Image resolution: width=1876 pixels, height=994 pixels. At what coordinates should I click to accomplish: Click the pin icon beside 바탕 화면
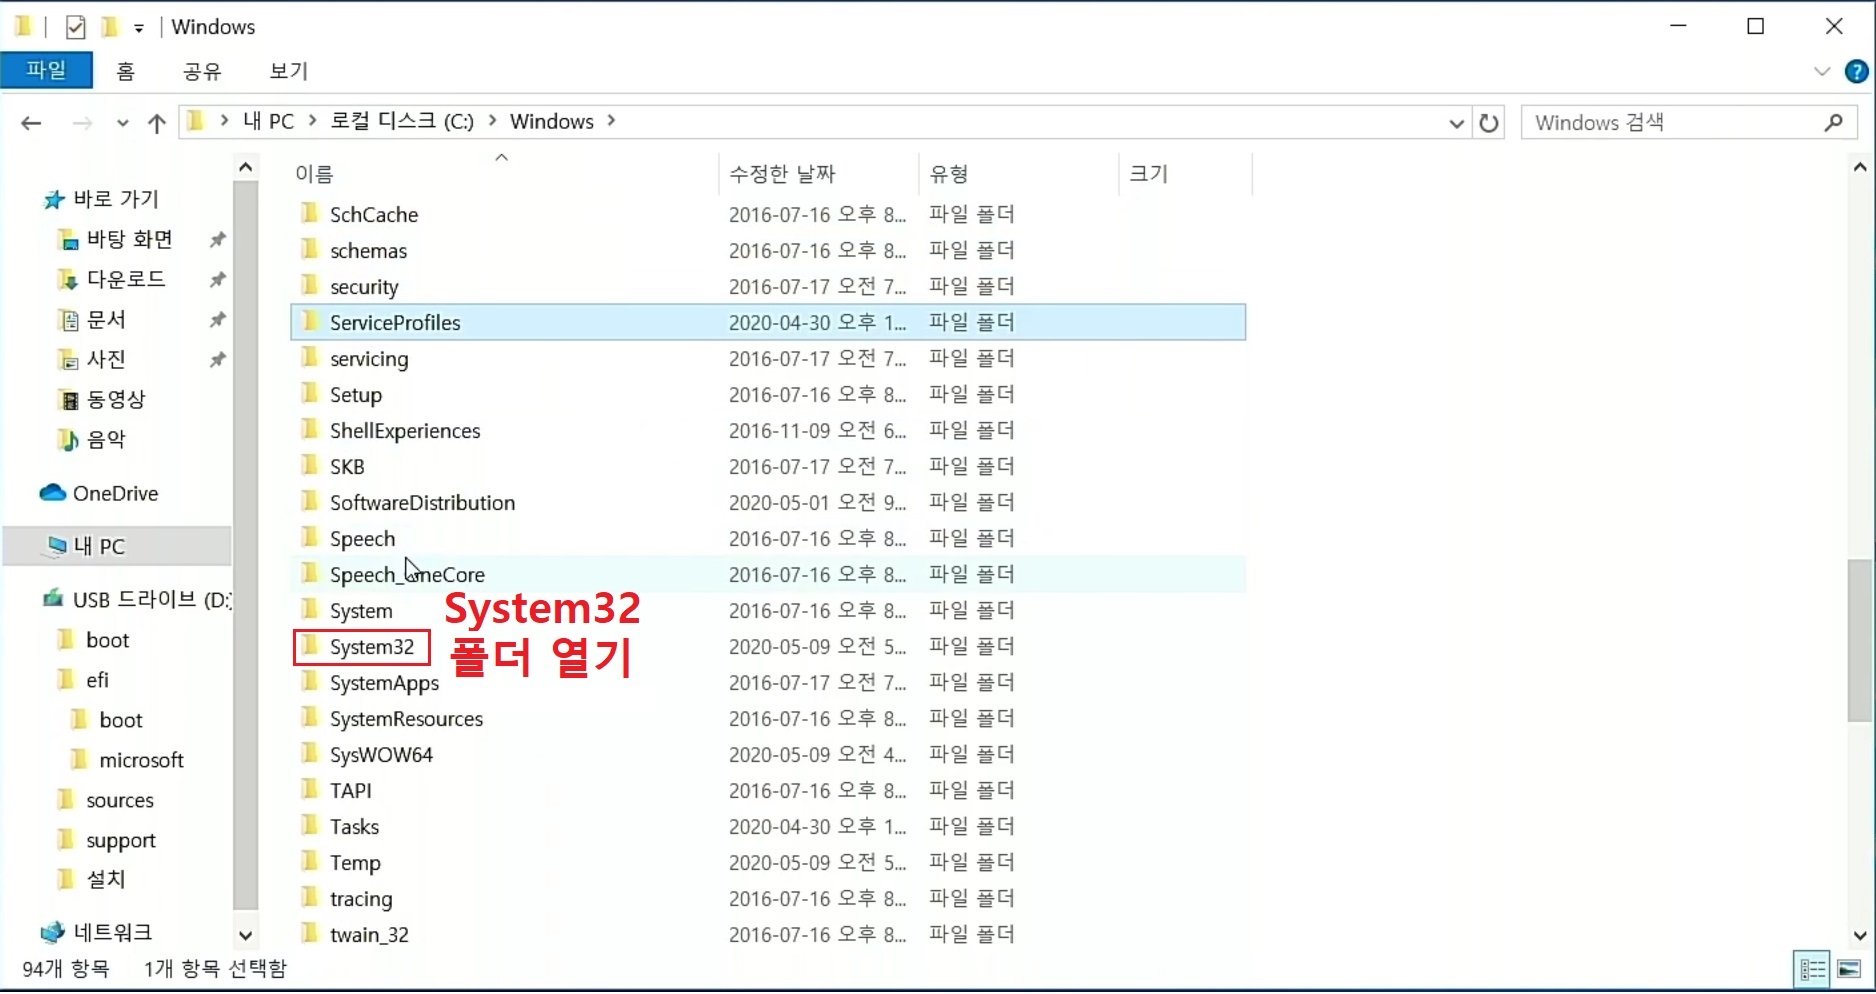coord(217,239)
